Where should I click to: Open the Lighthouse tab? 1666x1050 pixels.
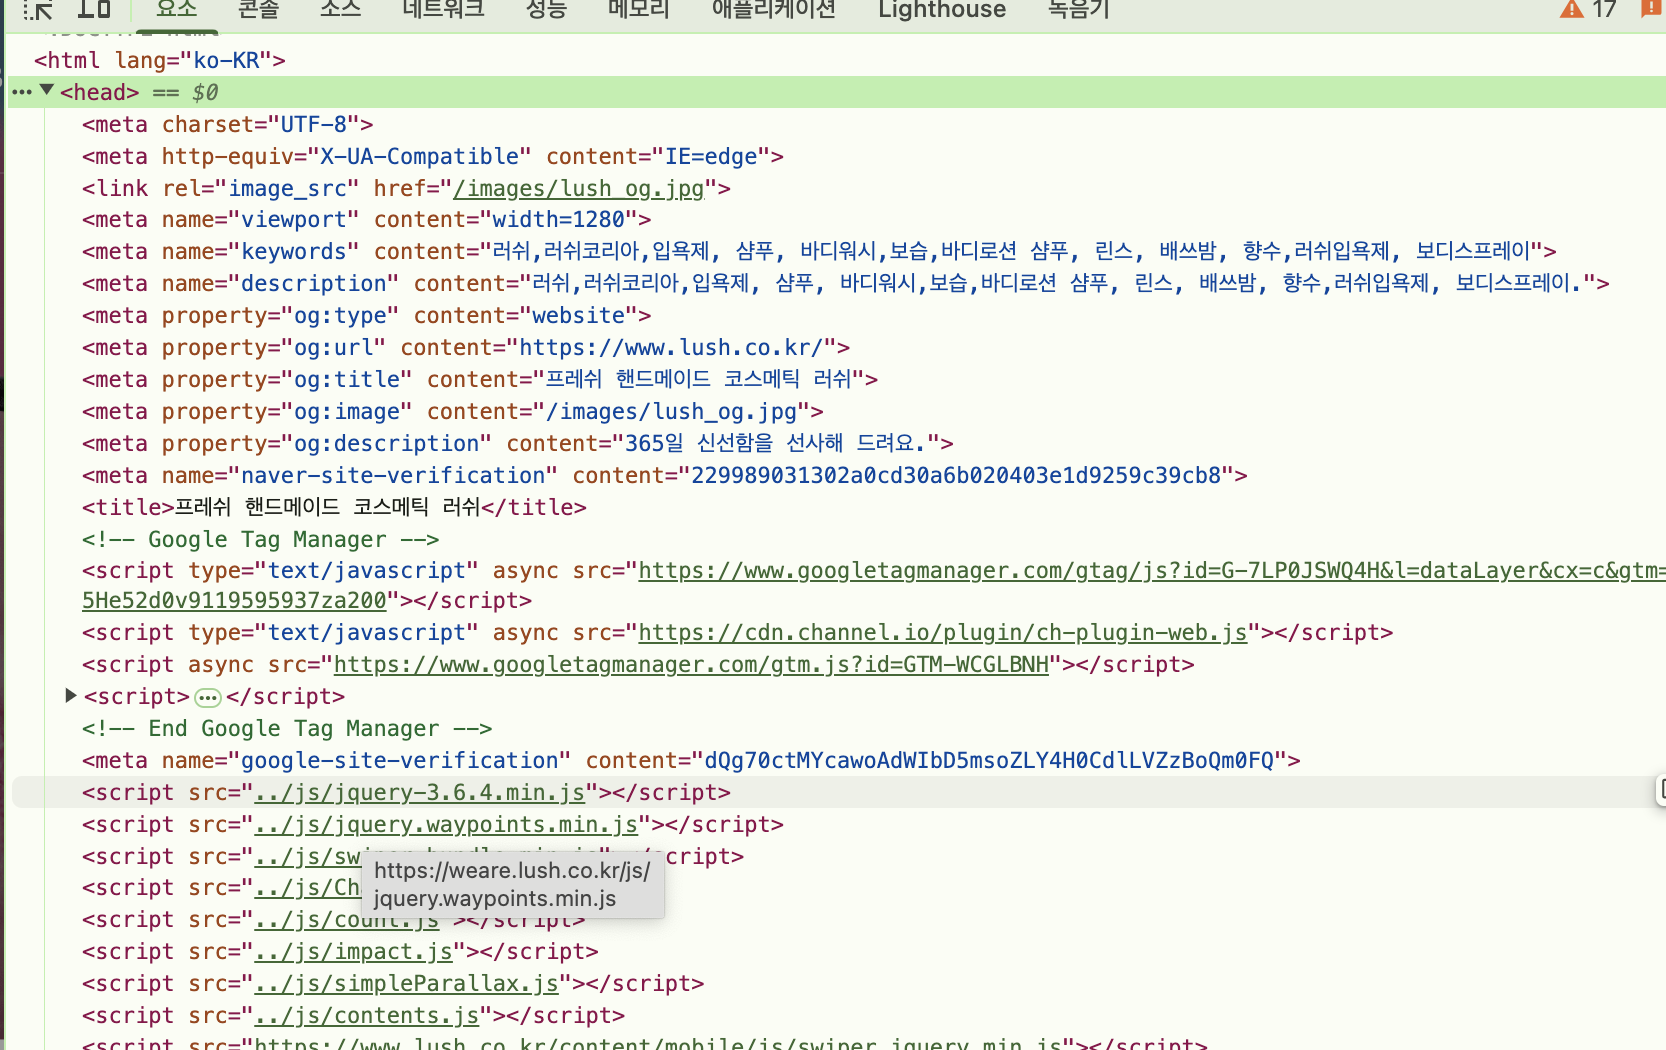coord(942,10)
